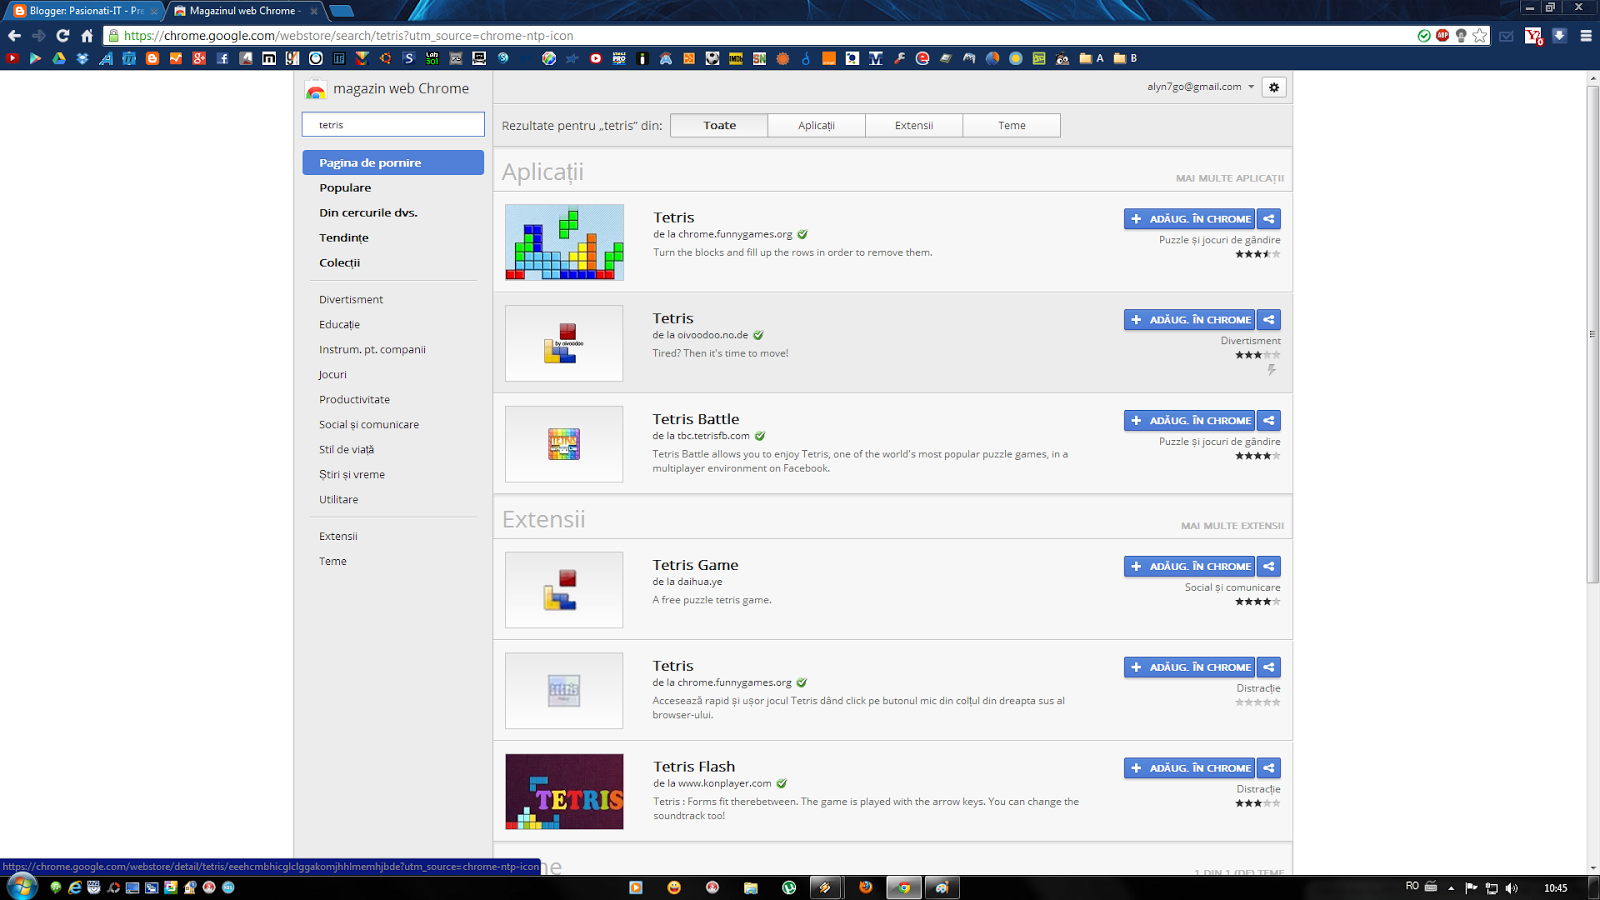Open the Chrome customize menu
Image resolution: width=1600 pixels, height=900 pixels.
pos(1586,35)
